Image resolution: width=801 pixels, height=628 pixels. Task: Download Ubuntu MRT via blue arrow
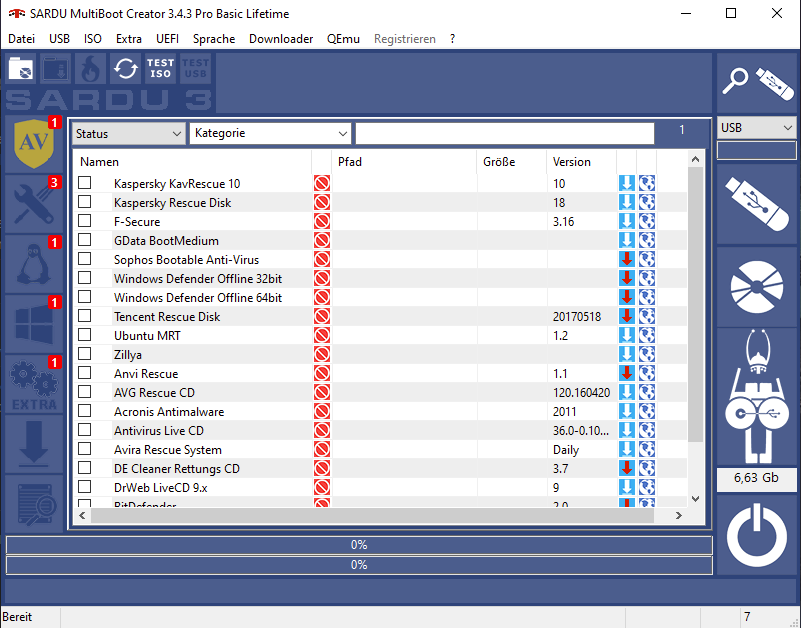tap(626, 335)
